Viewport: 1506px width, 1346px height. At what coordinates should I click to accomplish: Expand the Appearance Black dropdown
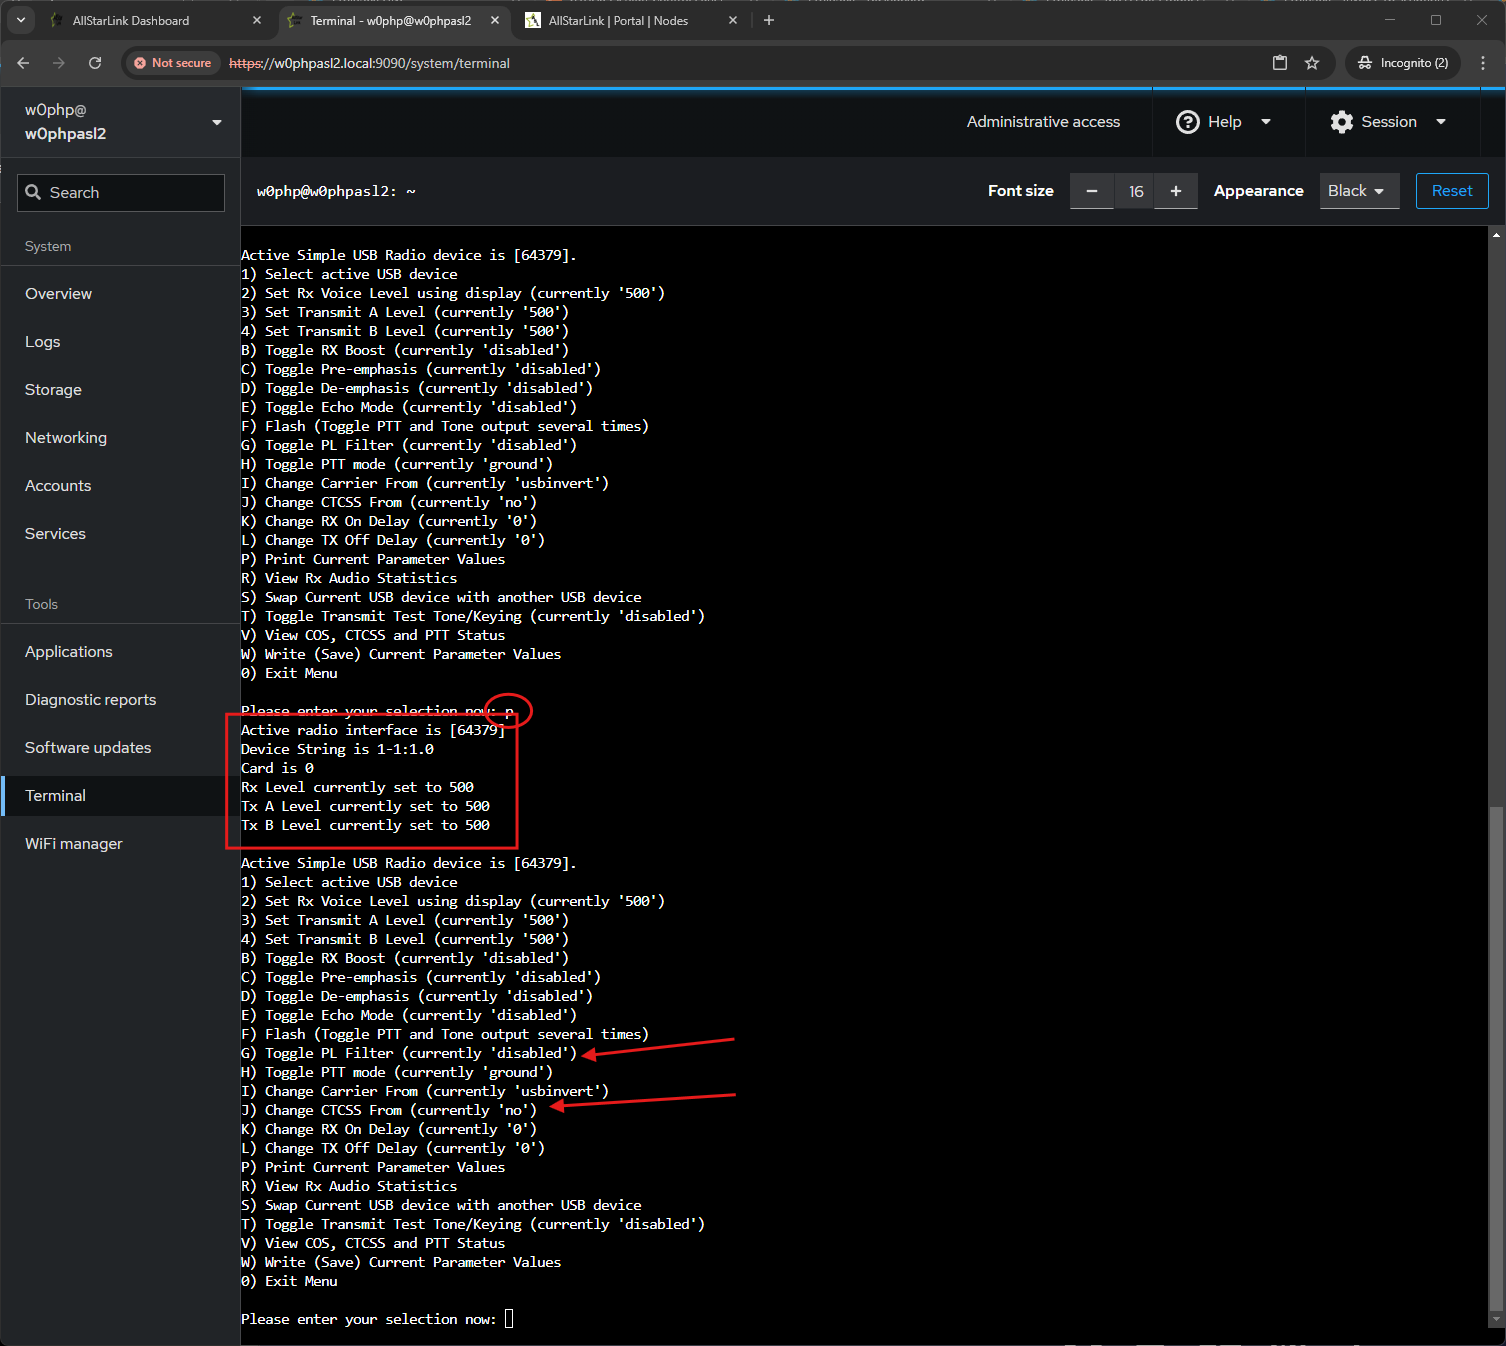tap(1356, 191)
